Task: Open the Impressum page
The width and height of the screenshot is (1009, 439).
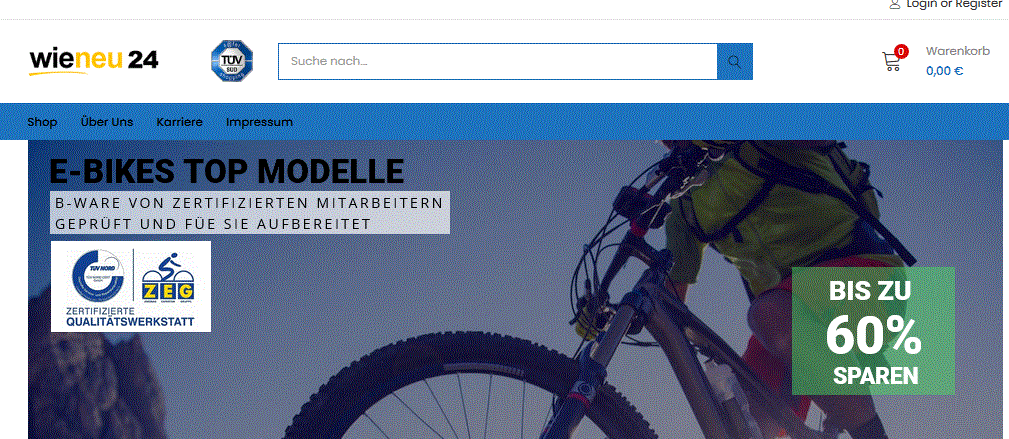Action: 259,122
